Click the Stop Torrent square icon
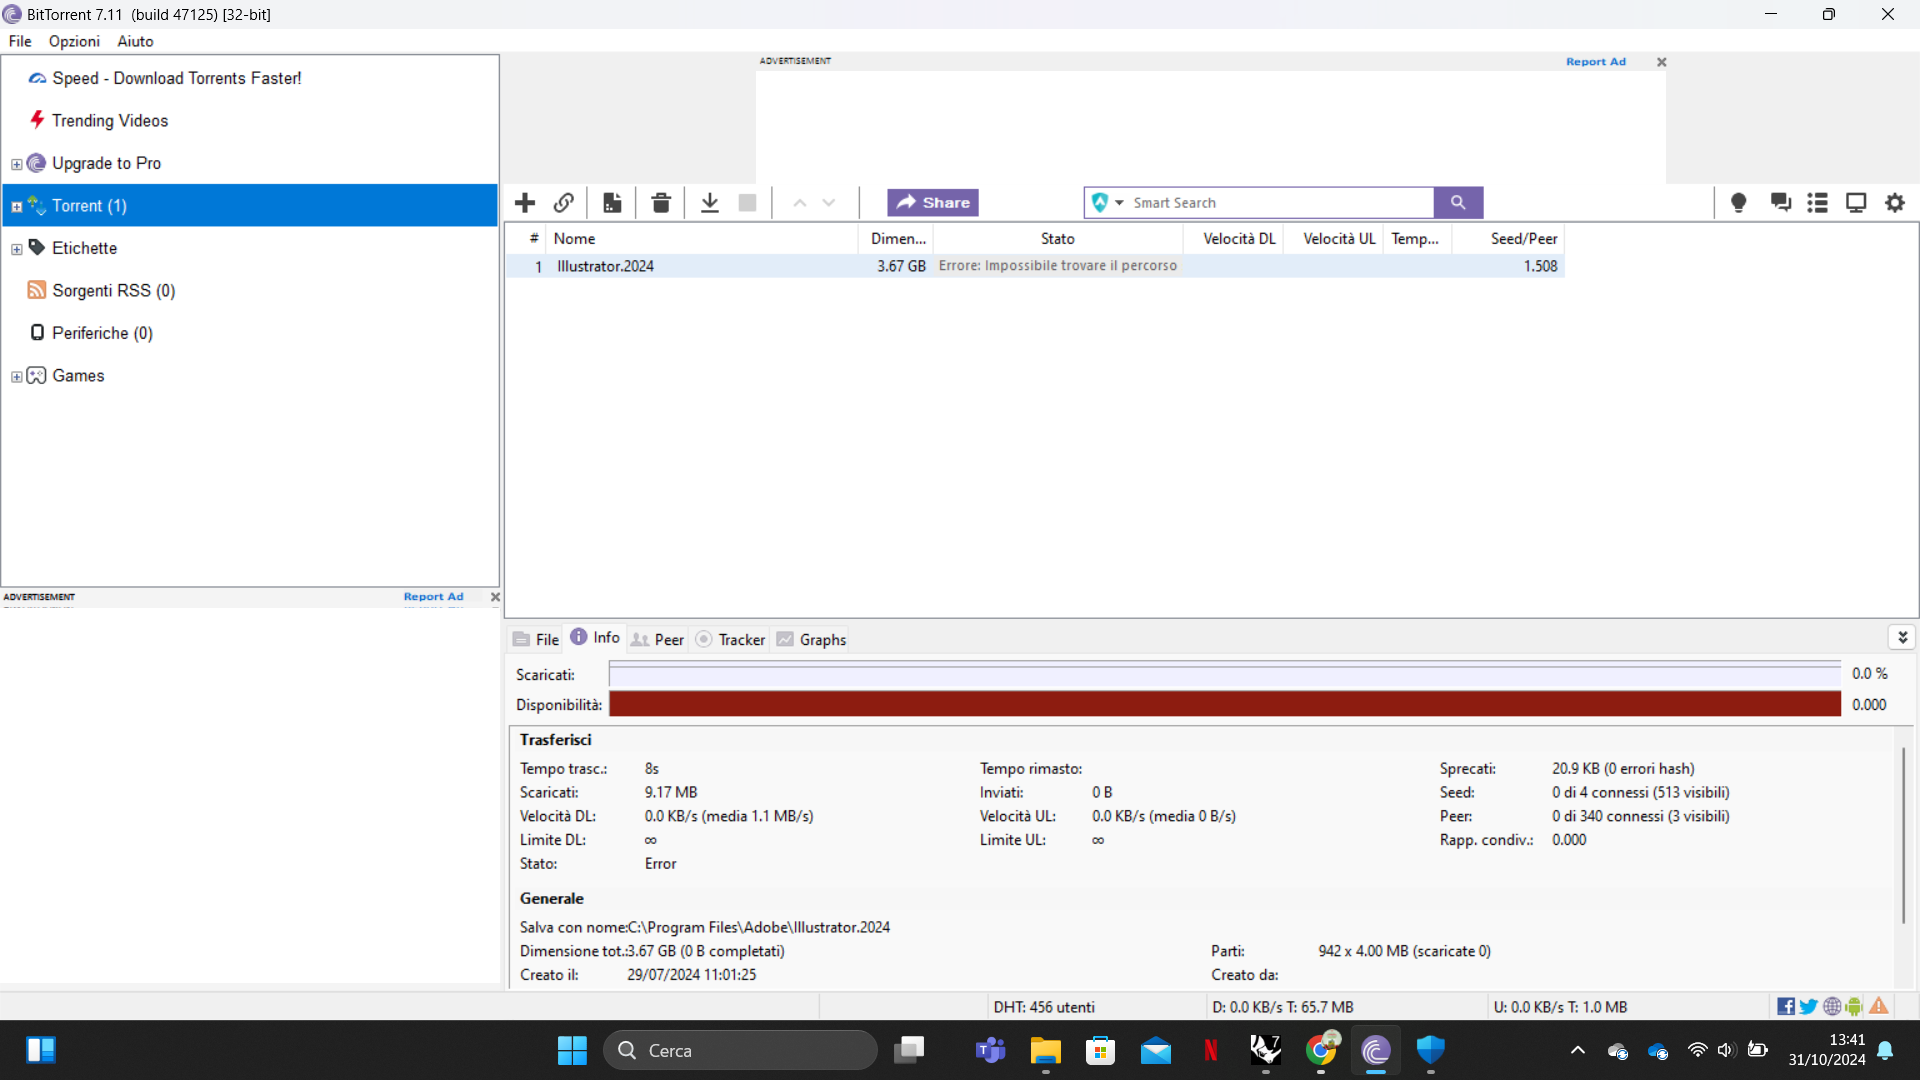Viewport: 1920px width, 1080px height. click(747, 203)
